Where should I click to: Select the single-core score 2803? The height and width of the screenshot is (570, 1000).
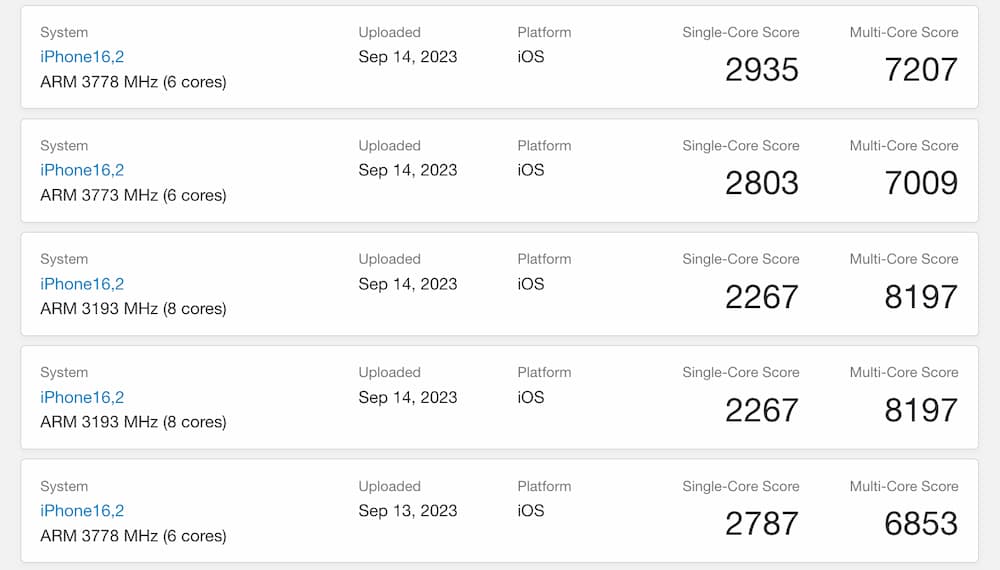click(x=761, y=183)
